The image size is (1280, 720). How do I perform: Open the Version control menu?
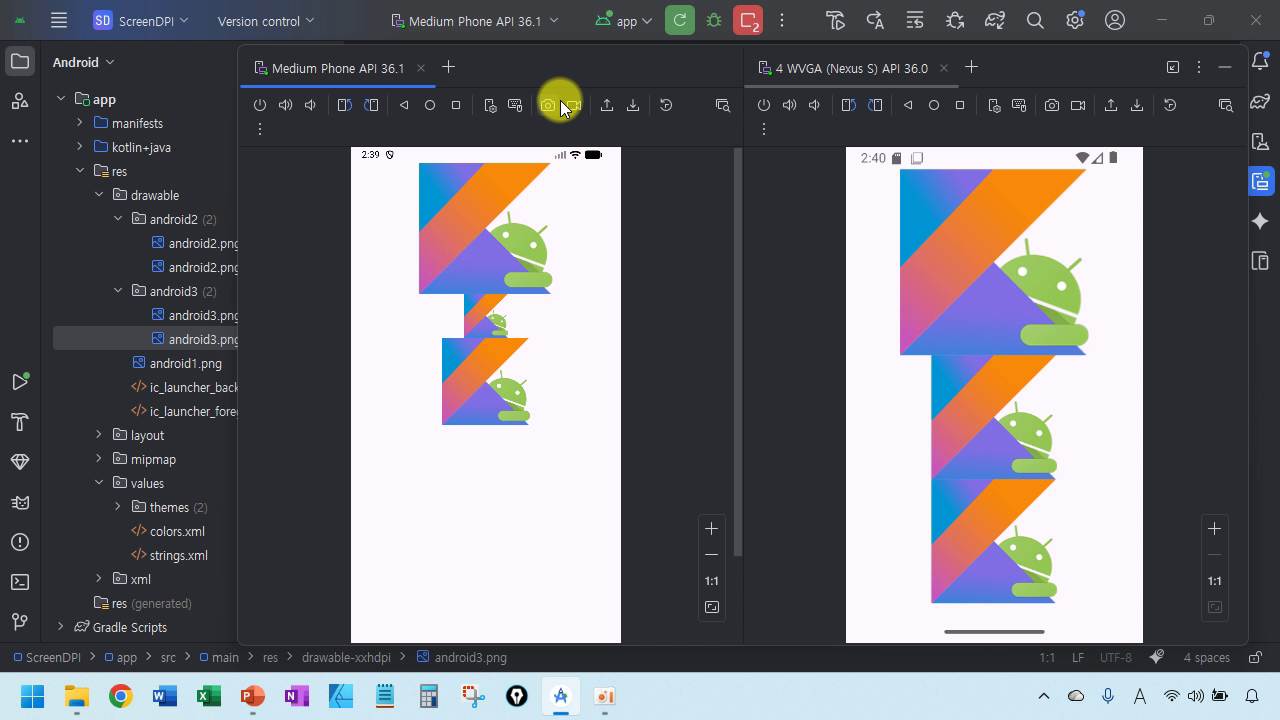click(265, 20)
